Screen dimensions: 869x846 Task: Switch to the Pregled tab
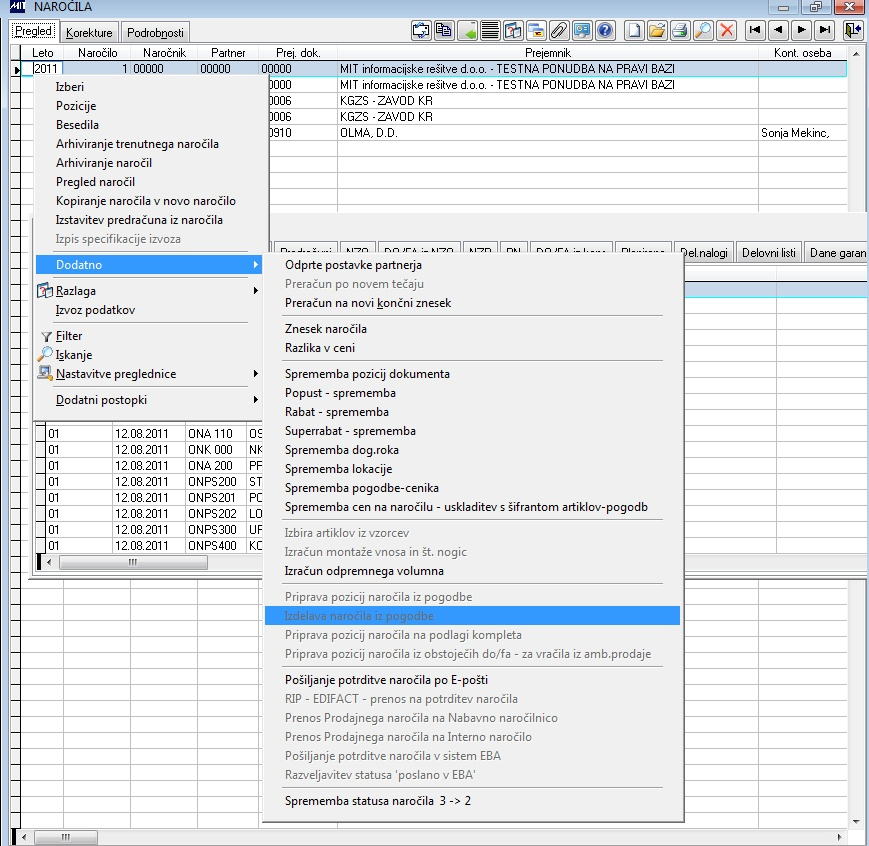33,31
